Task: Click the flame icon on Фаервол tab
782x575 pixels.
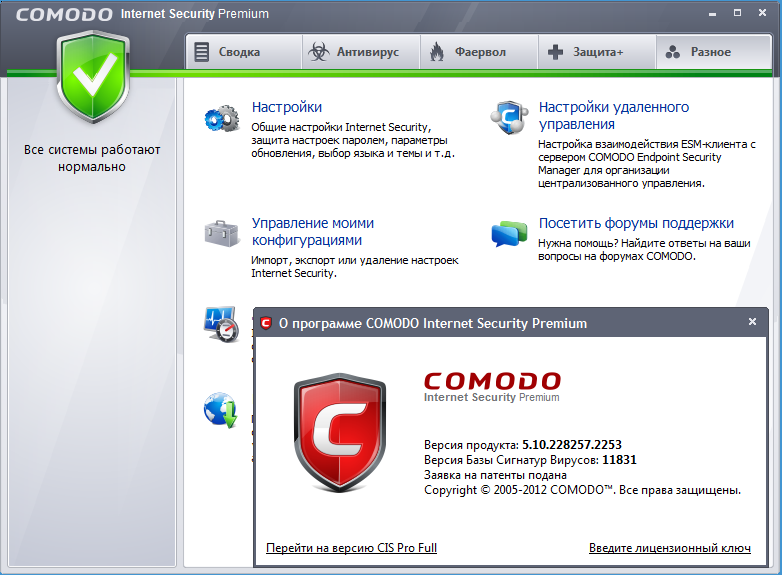Action: 437,52
